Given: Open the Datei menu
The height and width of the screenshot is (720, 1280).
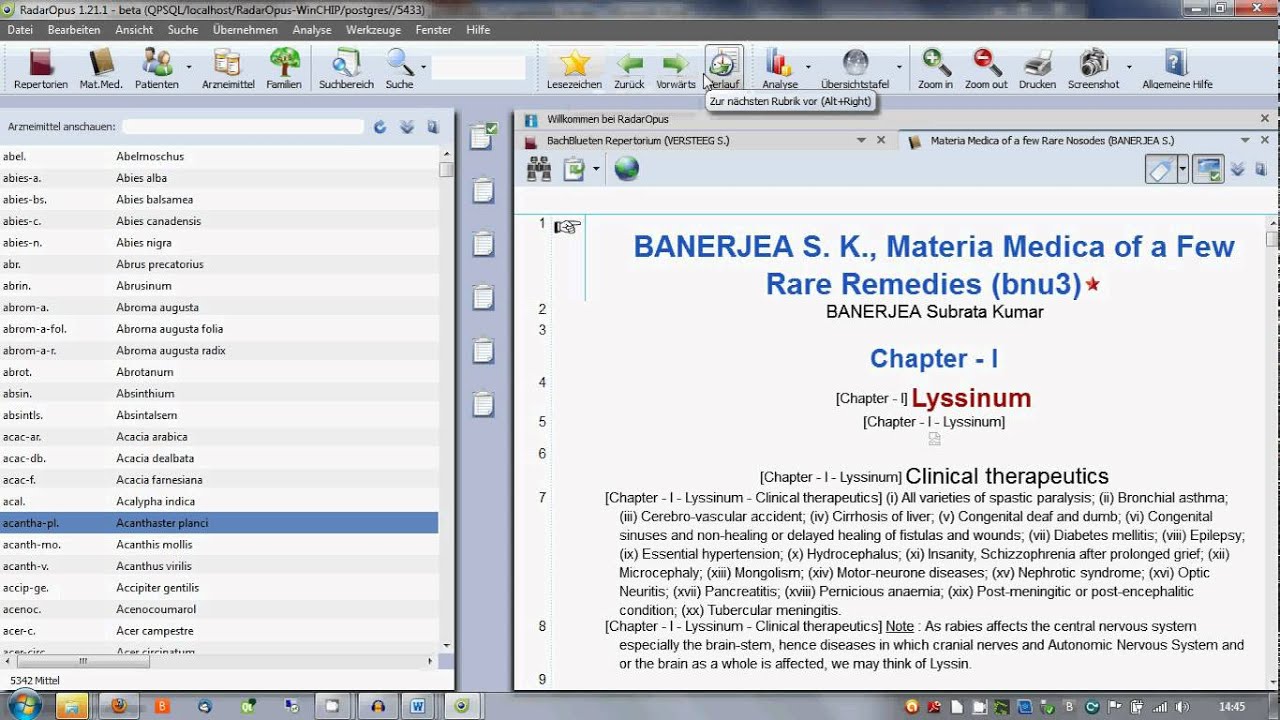Looking at the screenshot, I should [20, 30].
